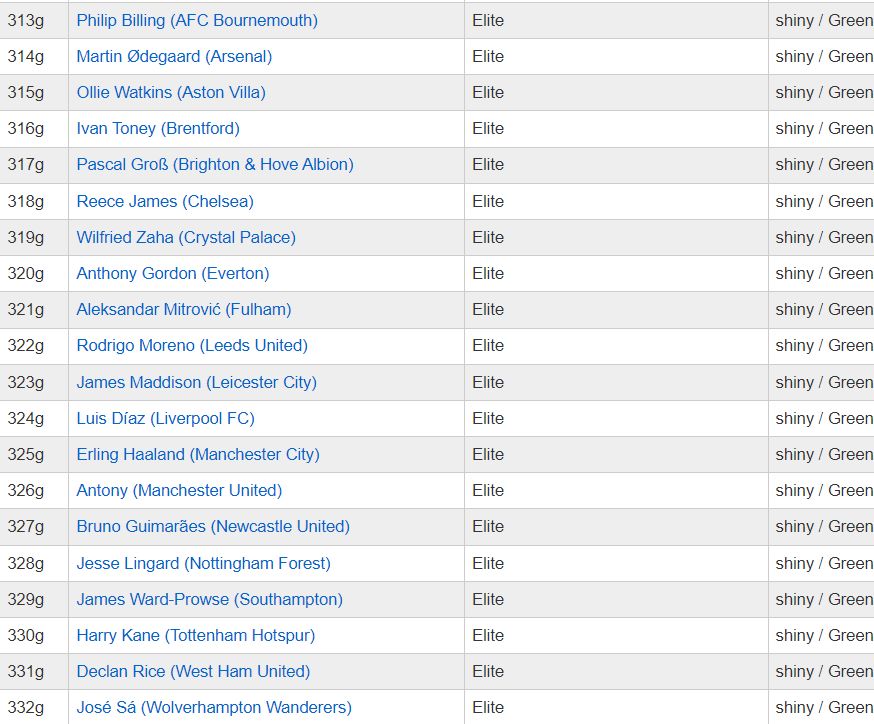
Task: Open the Harry Kane (Tottenham Hotspur) link
Action: (196, 636)
